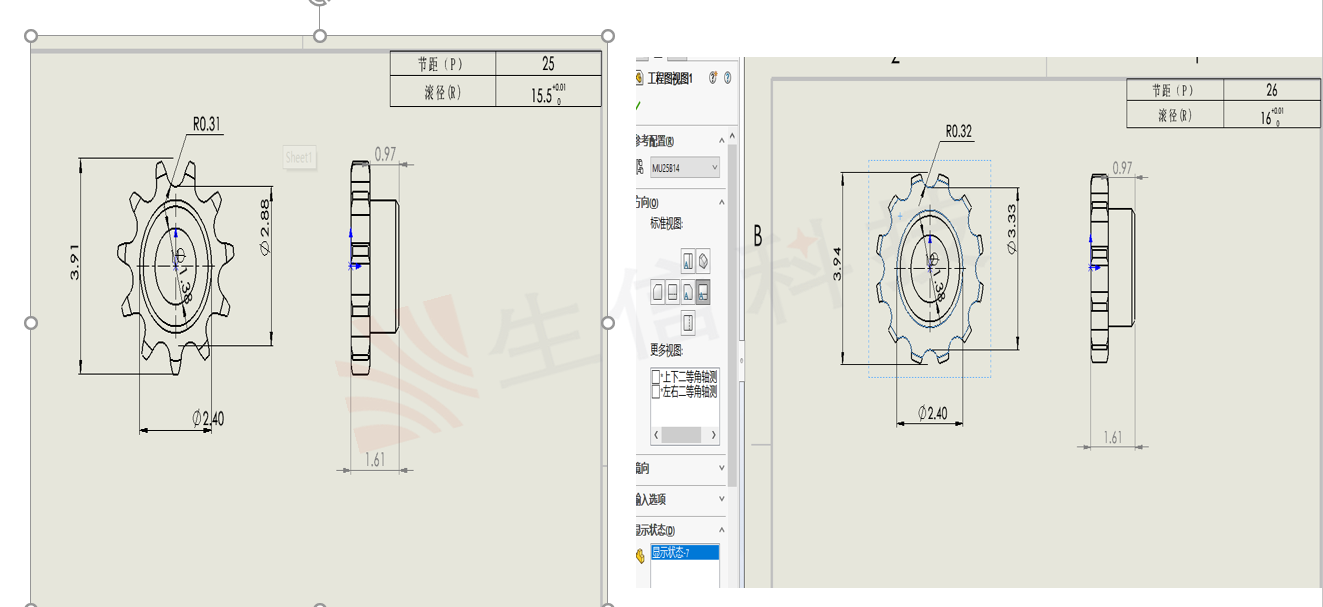The width and height of the screenshot is (1323, 607).
Task: Open the MU25B14 configuration dropdown
Action: 714,168
